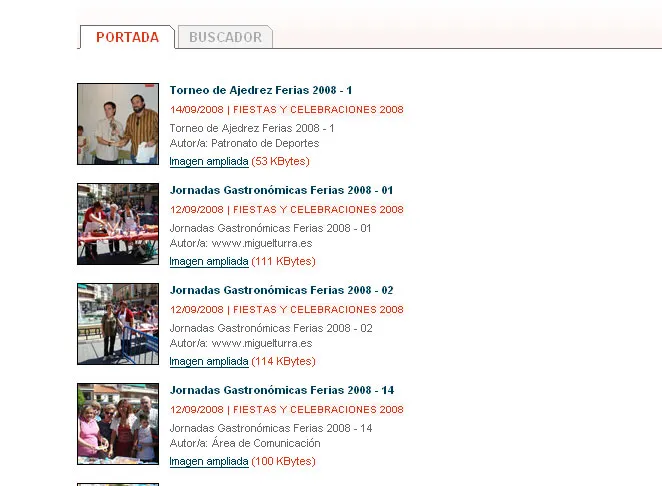The image size is (662, 486).
Task: Click title link Jornadas Gastronómicas Ferias 2008 - 01
Action: point(281,190)
